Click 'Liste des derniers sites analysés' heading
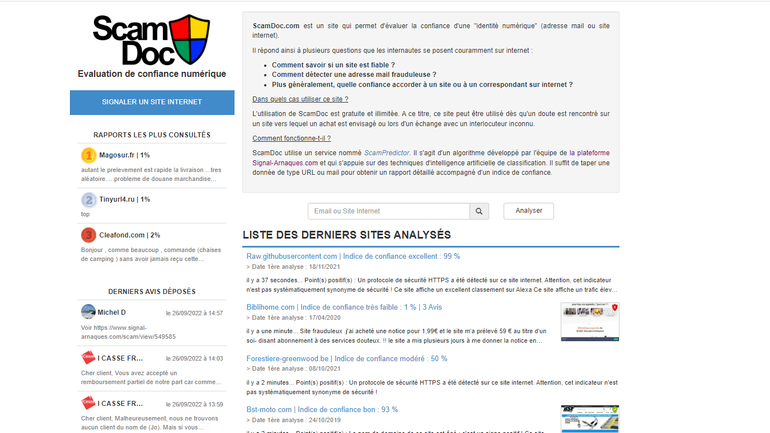The height and width of the screenshot is (433, 770). 347,235
